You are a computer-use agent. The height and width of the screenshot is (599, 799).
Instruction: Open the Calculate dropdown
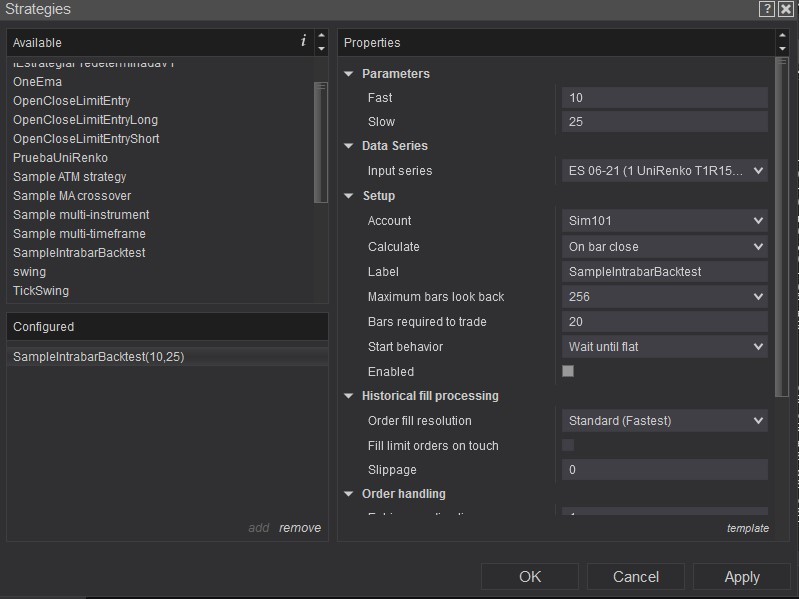(x=664, y=246)
